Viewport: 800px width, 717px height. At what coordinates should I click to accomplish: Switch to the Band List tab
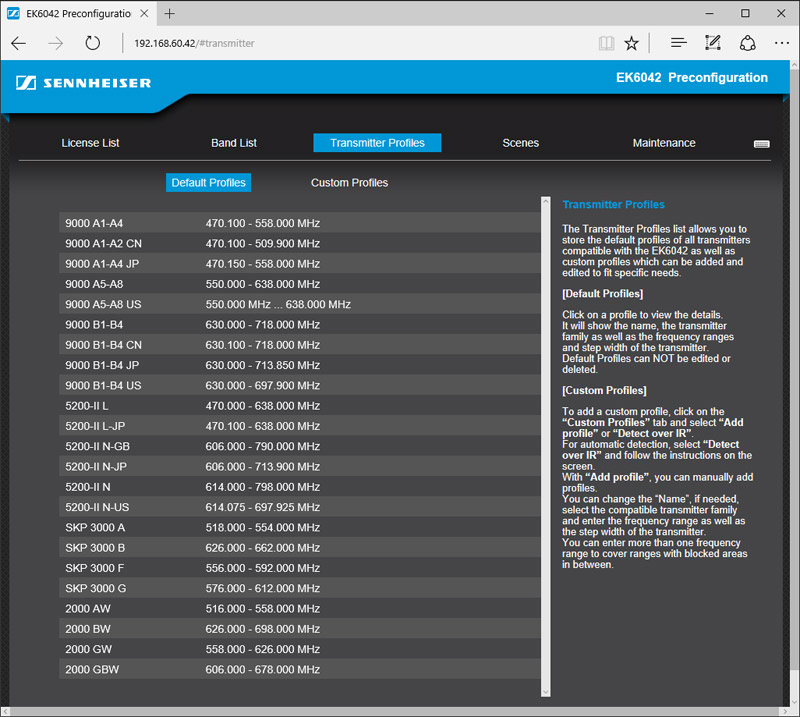click(233, 143)
